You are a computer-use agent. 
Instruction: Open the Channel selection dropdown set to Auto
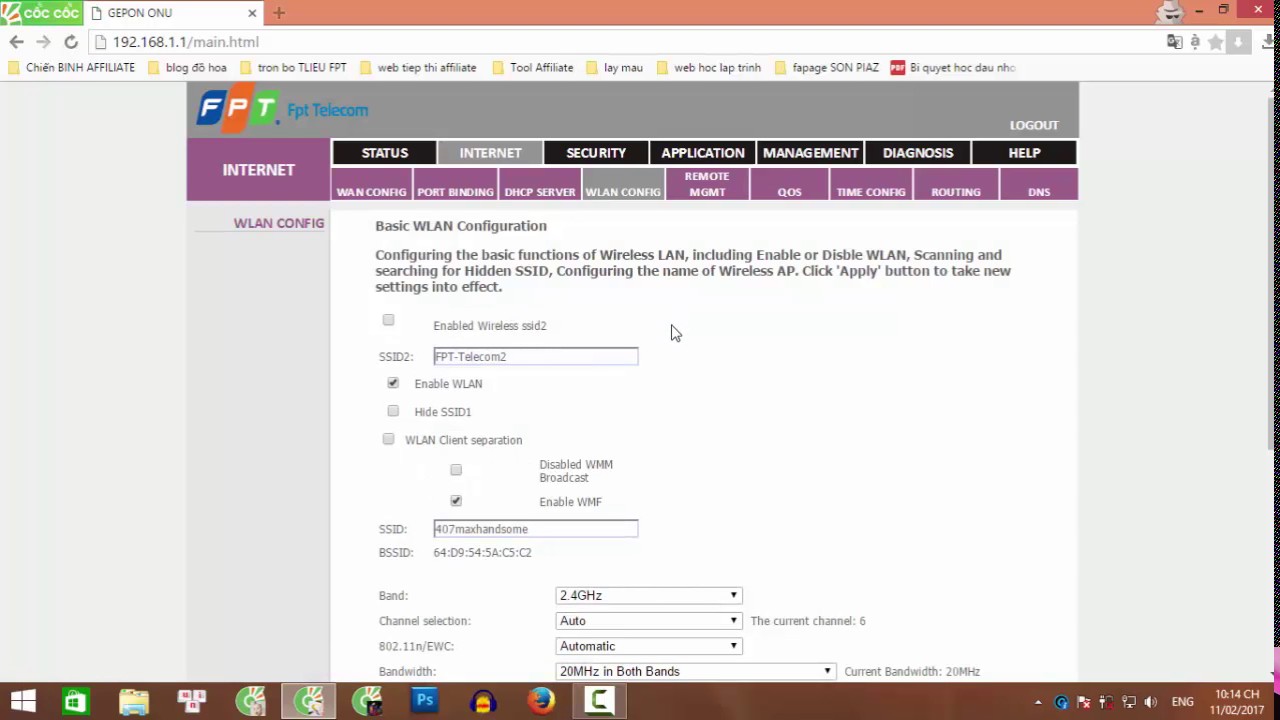[649, 621]
